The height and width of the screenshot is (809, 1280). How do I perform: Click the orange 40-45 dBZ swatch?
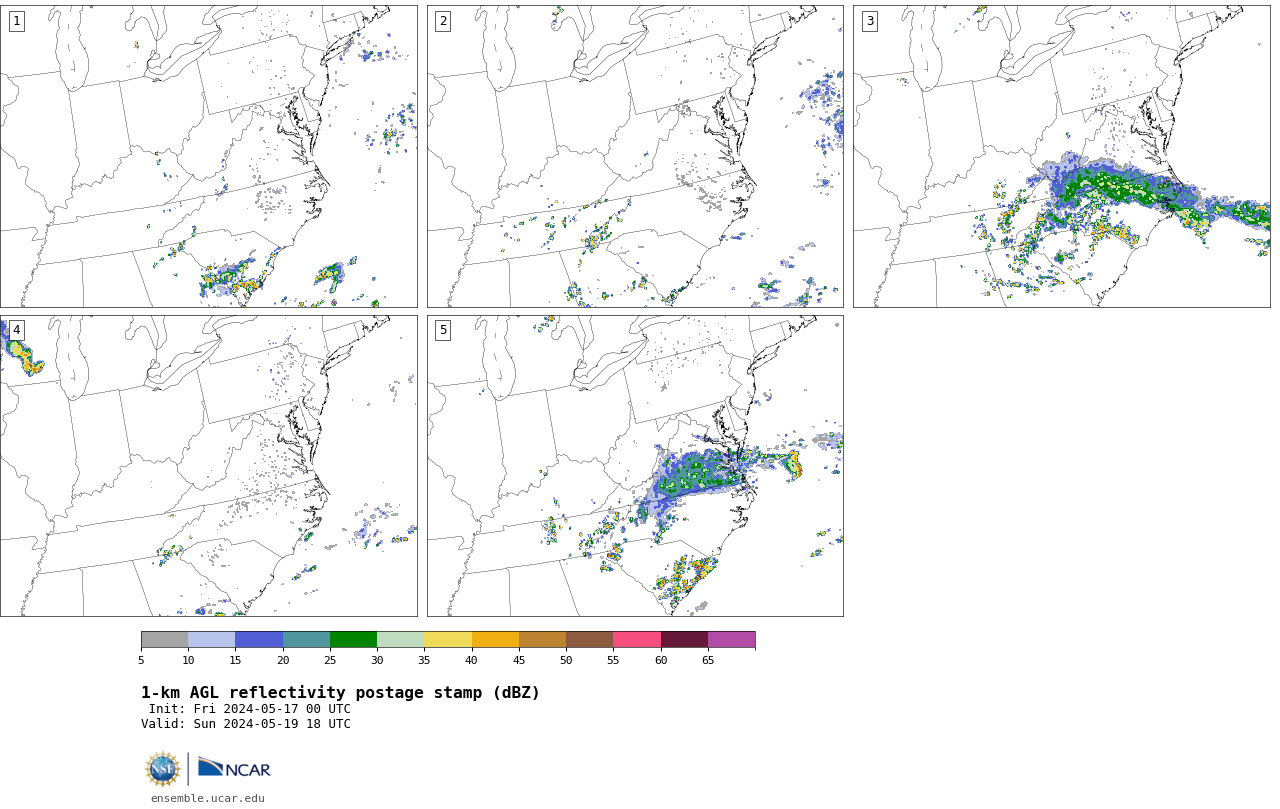(x=495, y=640)
